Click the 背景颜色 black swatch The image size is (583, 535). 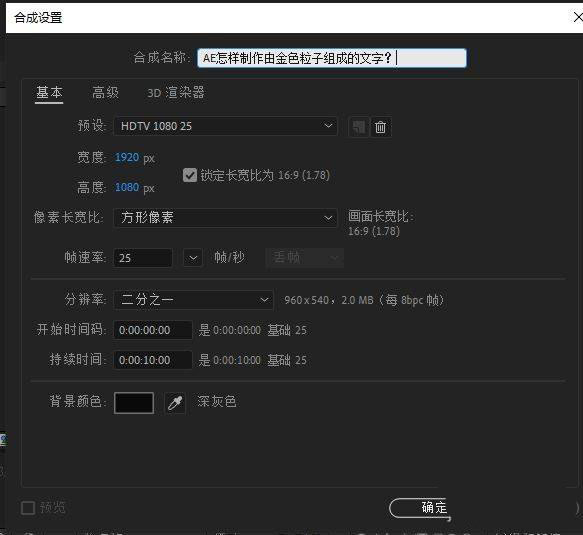coord(134,403)
